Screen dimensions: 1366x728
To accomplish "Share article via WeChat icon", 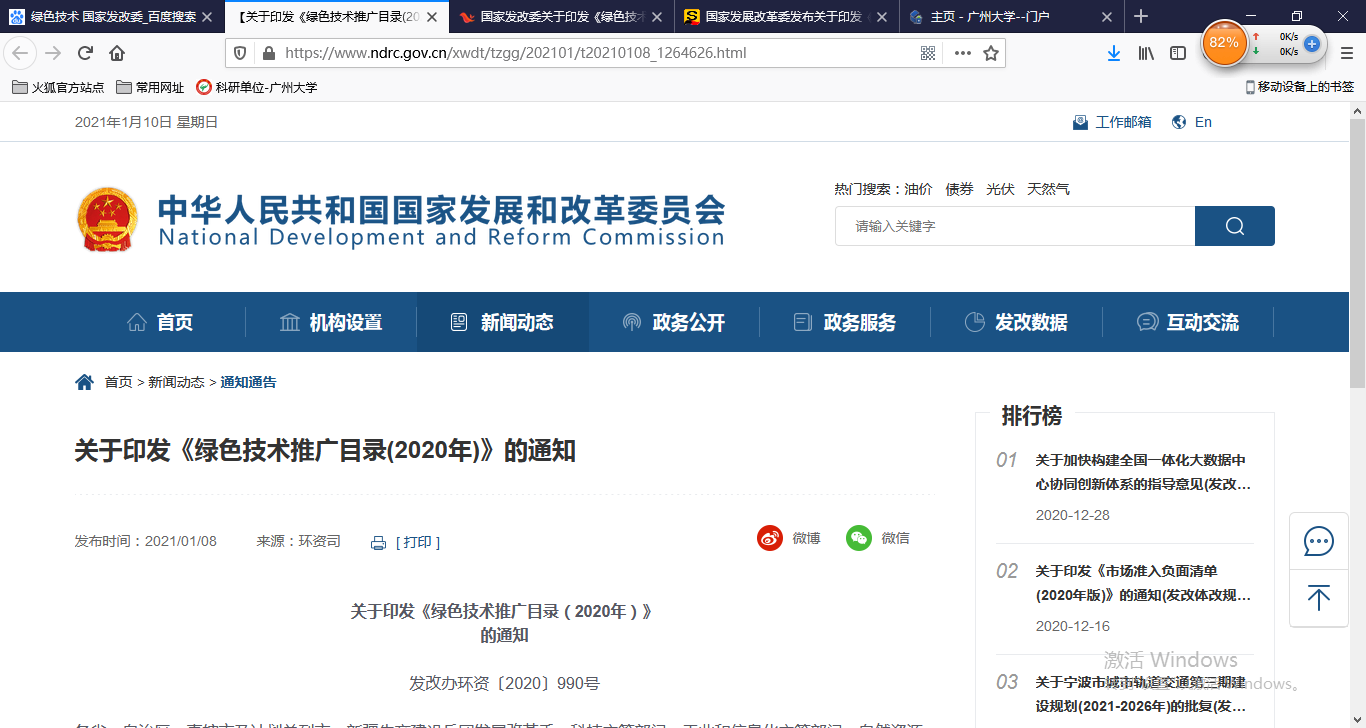I will click(x=858, y=538).
